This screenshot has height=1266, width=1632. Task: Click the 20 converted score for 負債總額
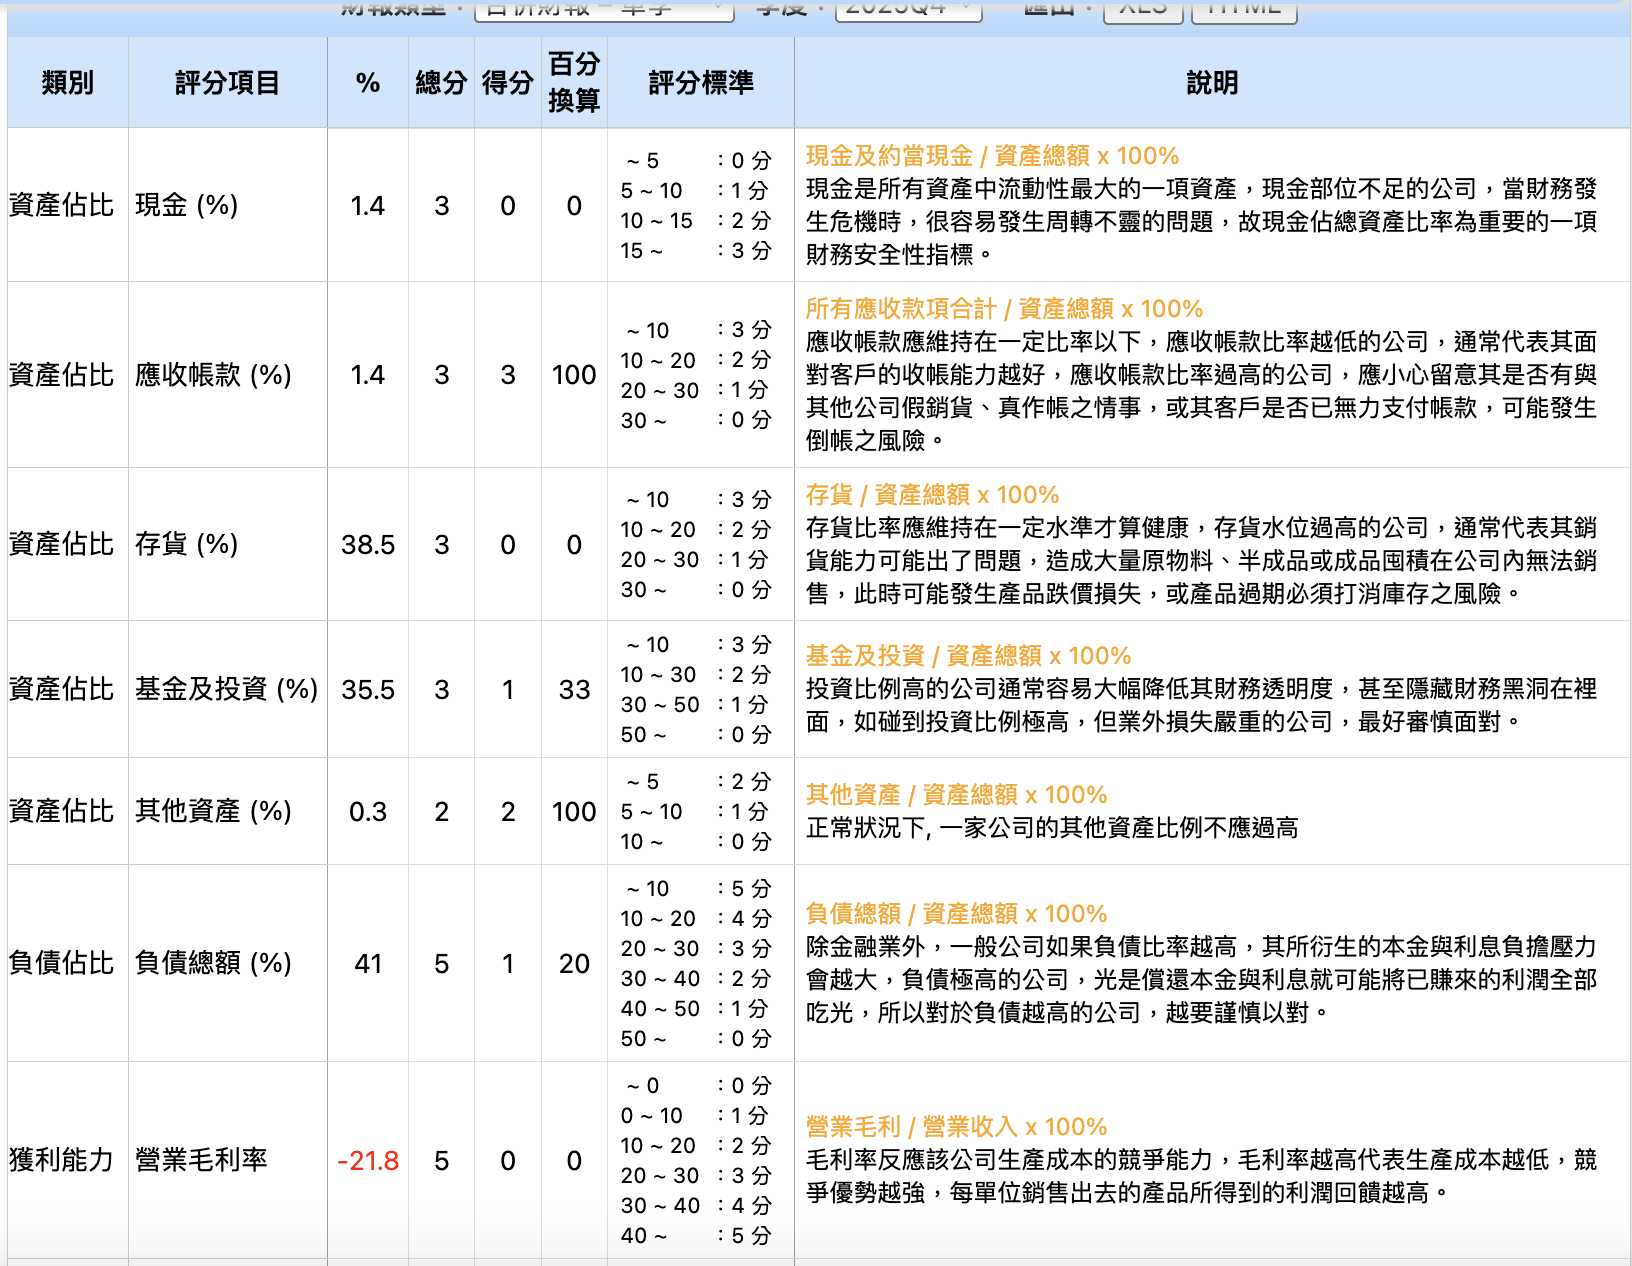tap(574, 963)
